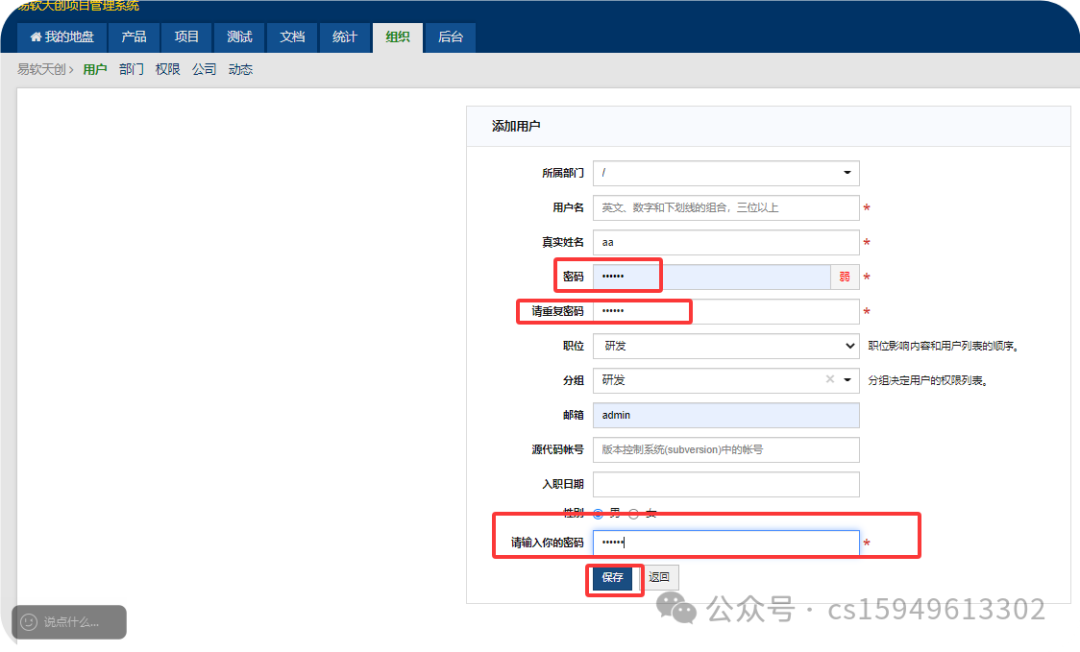The height and width of the screenshot is (652, 1080).
Task: Click the 真实姓名 field containing aa
Action: click(726, 242)
